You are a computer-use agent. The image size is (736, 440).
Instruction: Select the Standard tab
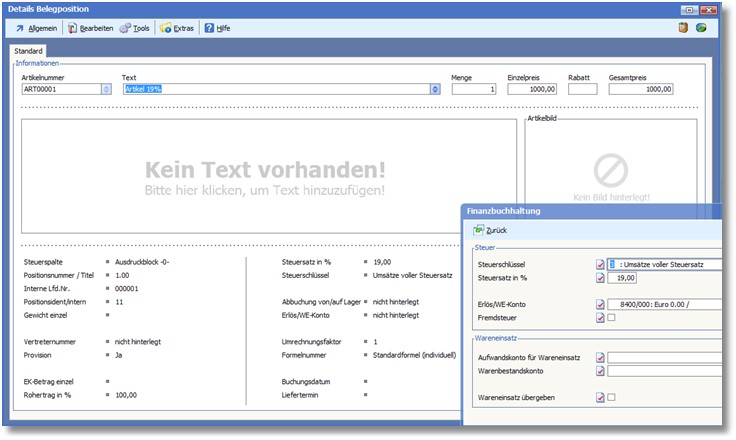pos(29,52)
